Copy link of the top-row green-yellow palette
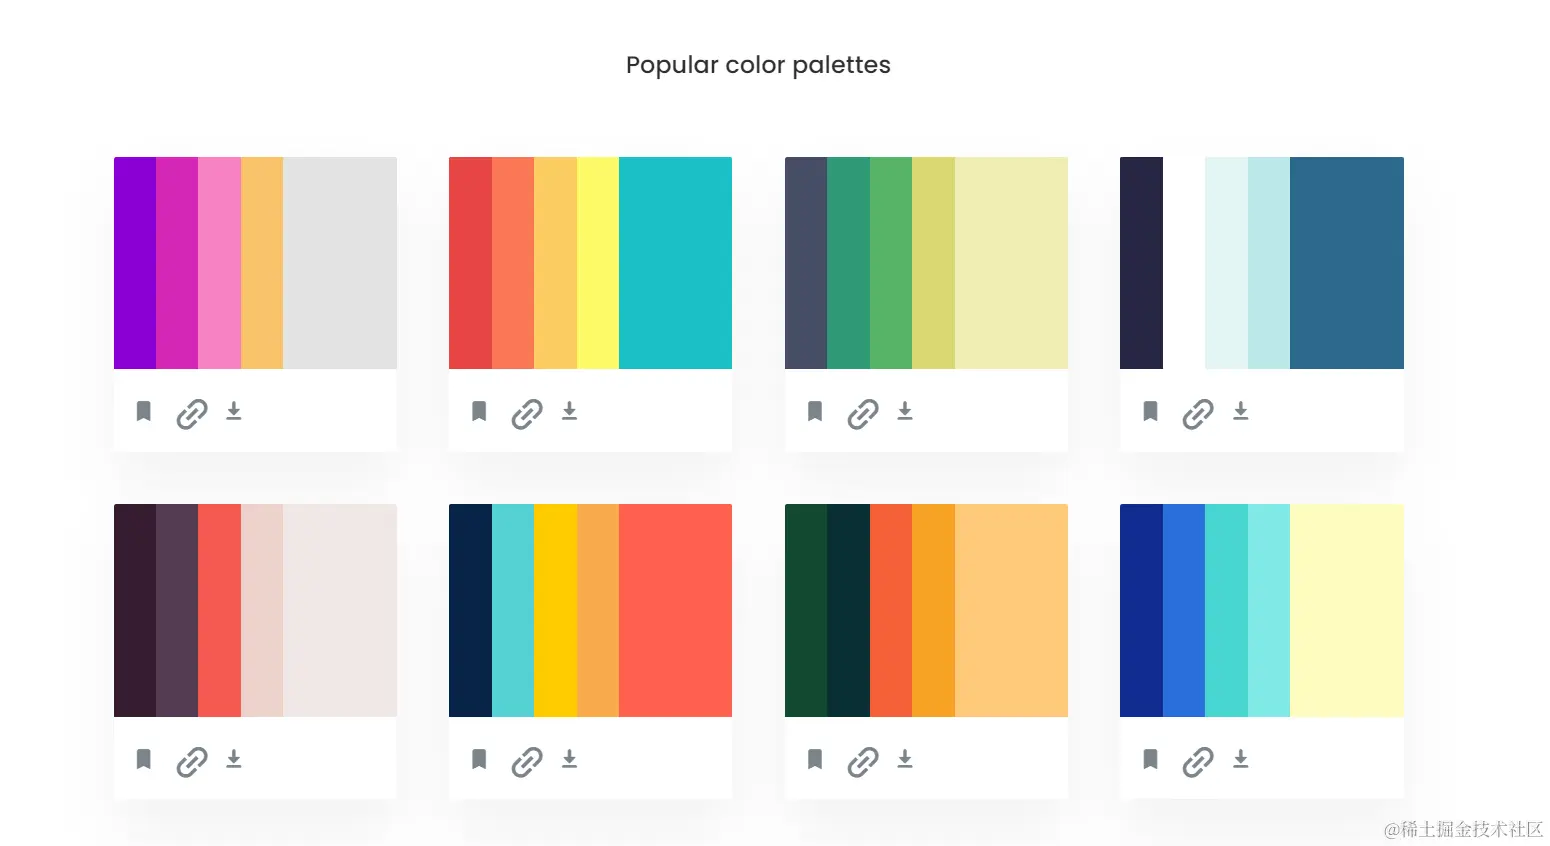 pyautogui.click(x=863, y=413)
